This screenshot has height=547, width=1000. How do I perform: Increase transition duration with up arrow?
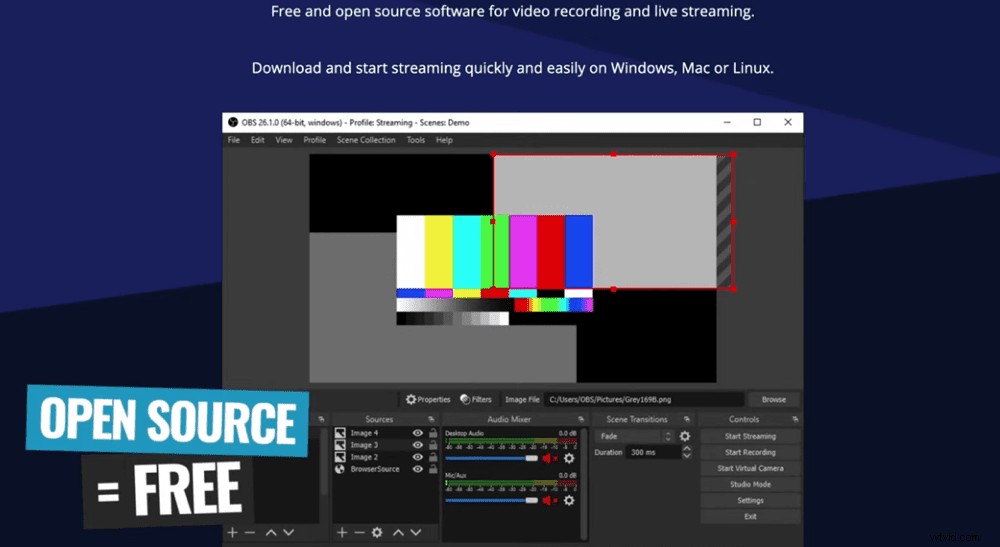pyautogui.click(x=686, y=449)
